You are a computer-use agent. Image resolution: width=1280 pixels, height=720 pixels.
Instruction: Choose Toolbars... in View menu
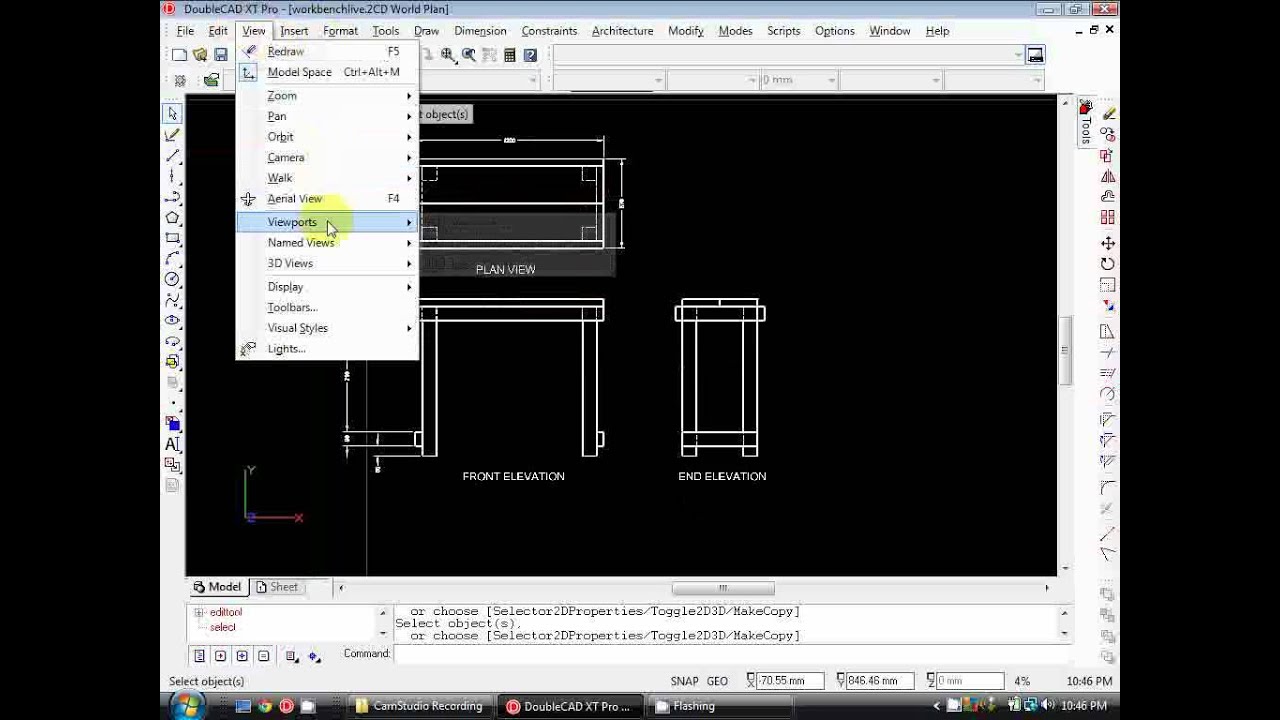[x=327, y=307]
